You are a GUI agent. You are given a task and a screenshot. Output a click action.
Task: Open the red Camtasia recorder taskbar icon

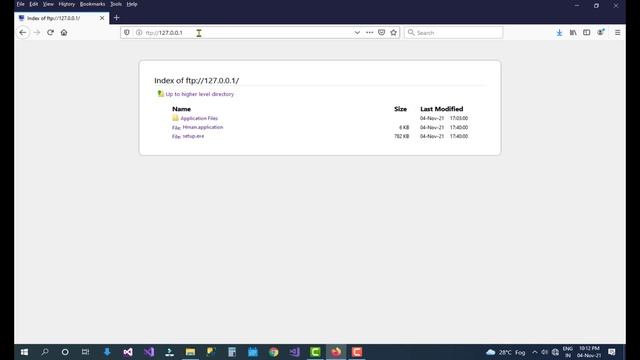coord(357,352)
